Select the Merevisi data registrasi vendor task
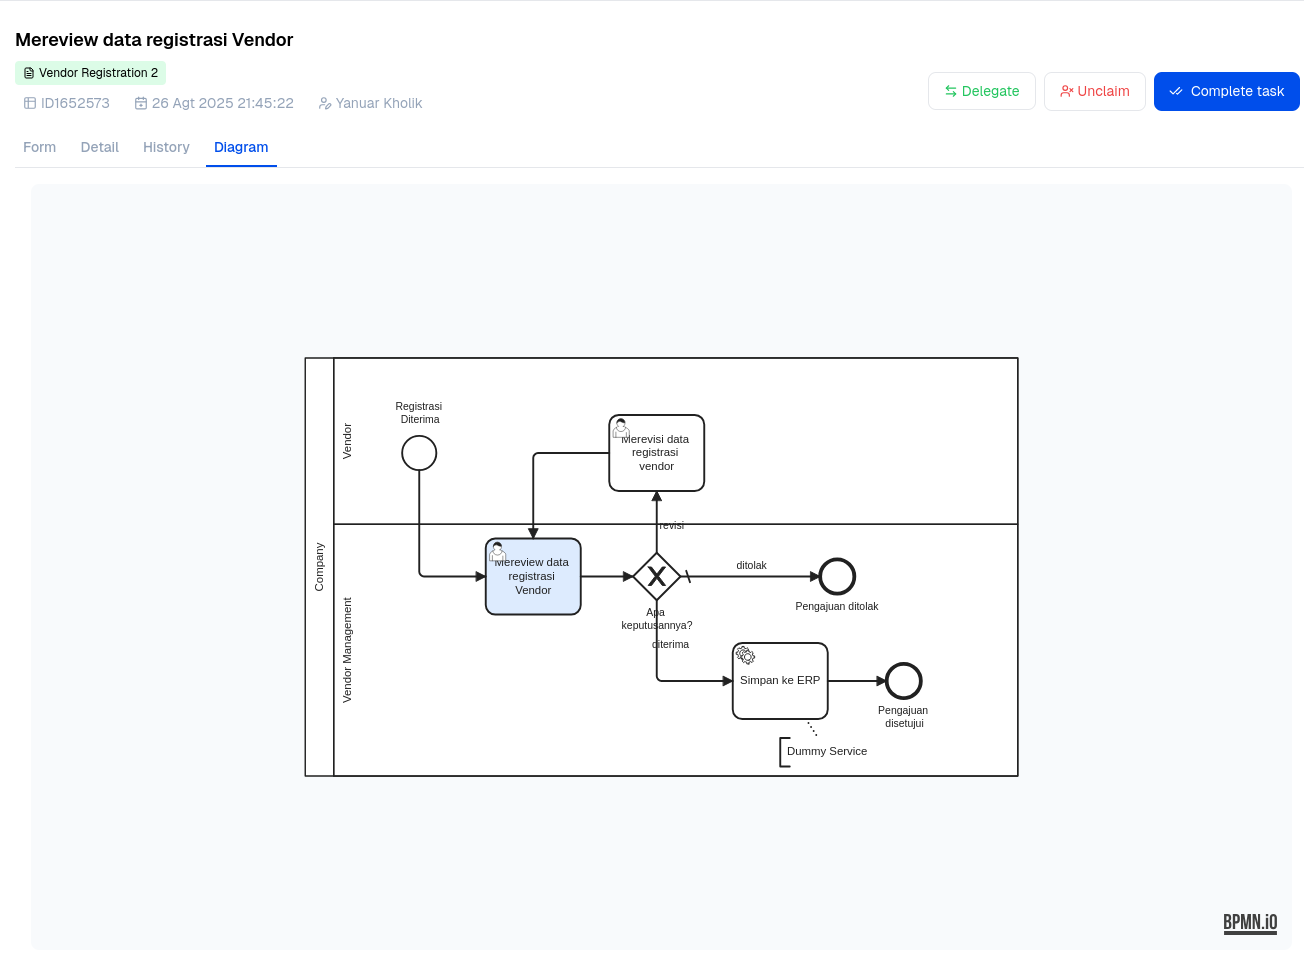 (x=657, y=453)
